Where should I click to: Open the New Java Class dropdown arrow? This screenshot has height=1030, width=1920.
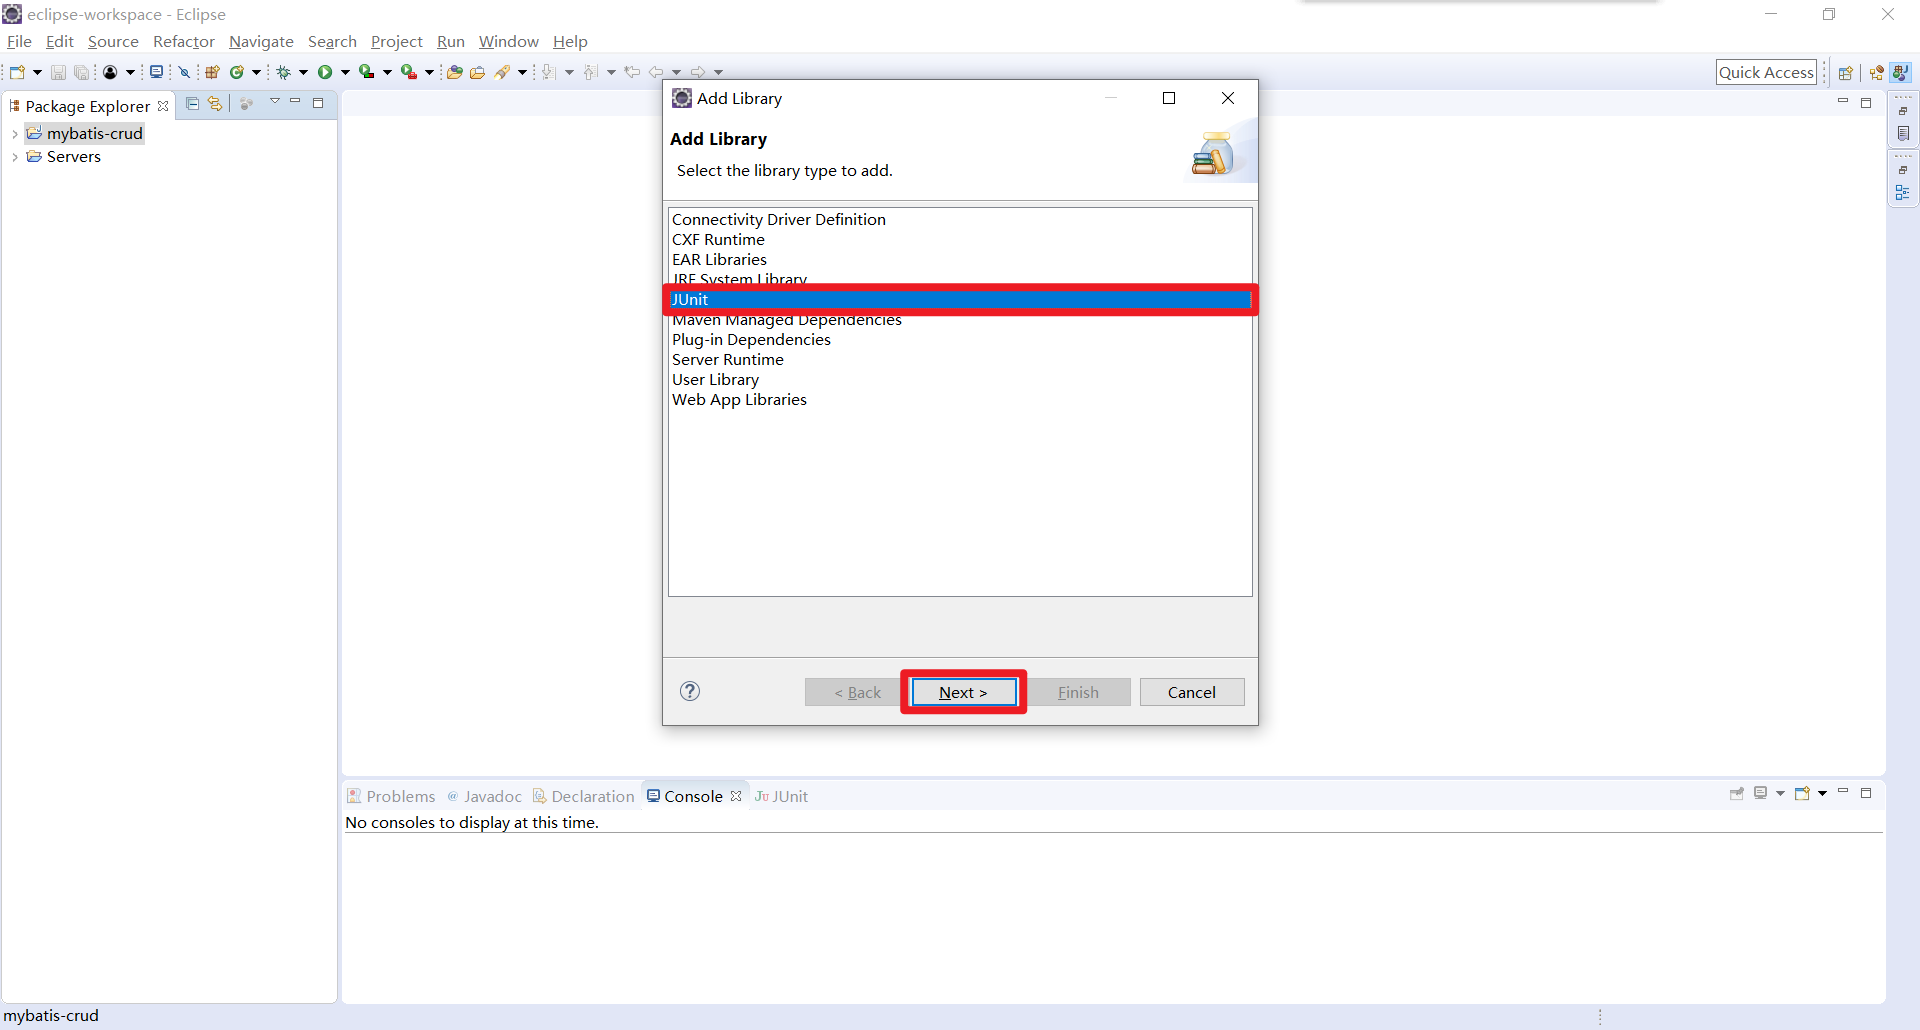coord(256,72)
